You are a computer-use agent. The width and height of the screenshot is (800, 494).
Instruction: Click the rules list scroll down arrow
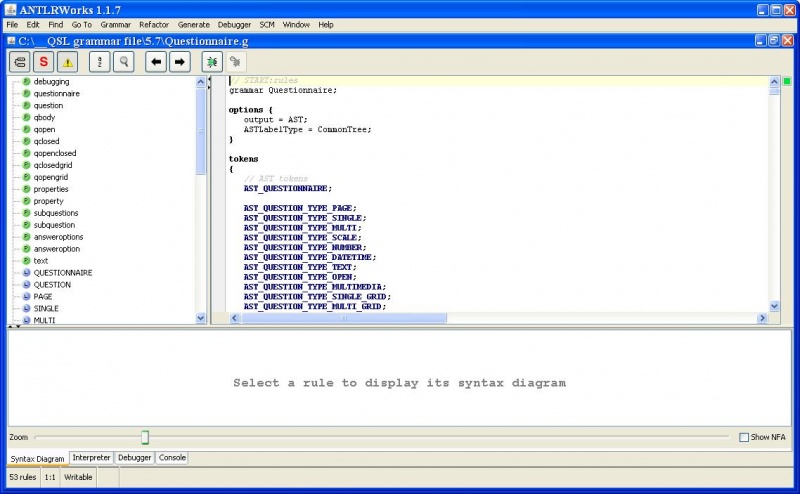pyautogui.click(x=201, y=318)
